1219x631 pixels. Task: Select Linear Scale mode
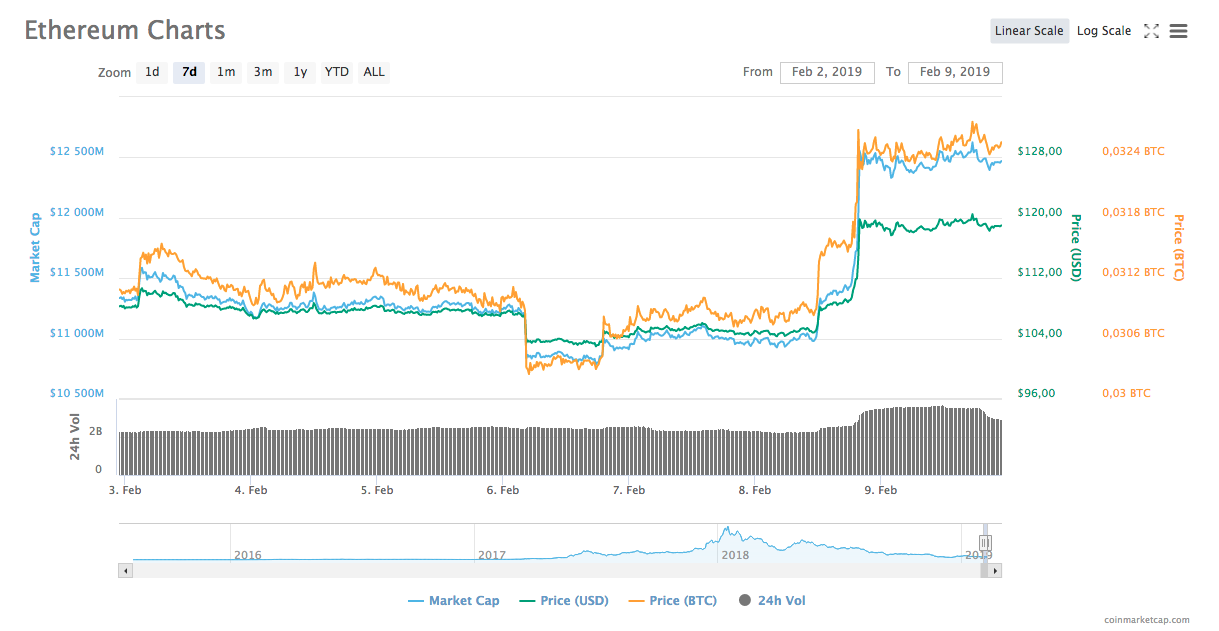tap(1029, 30)
